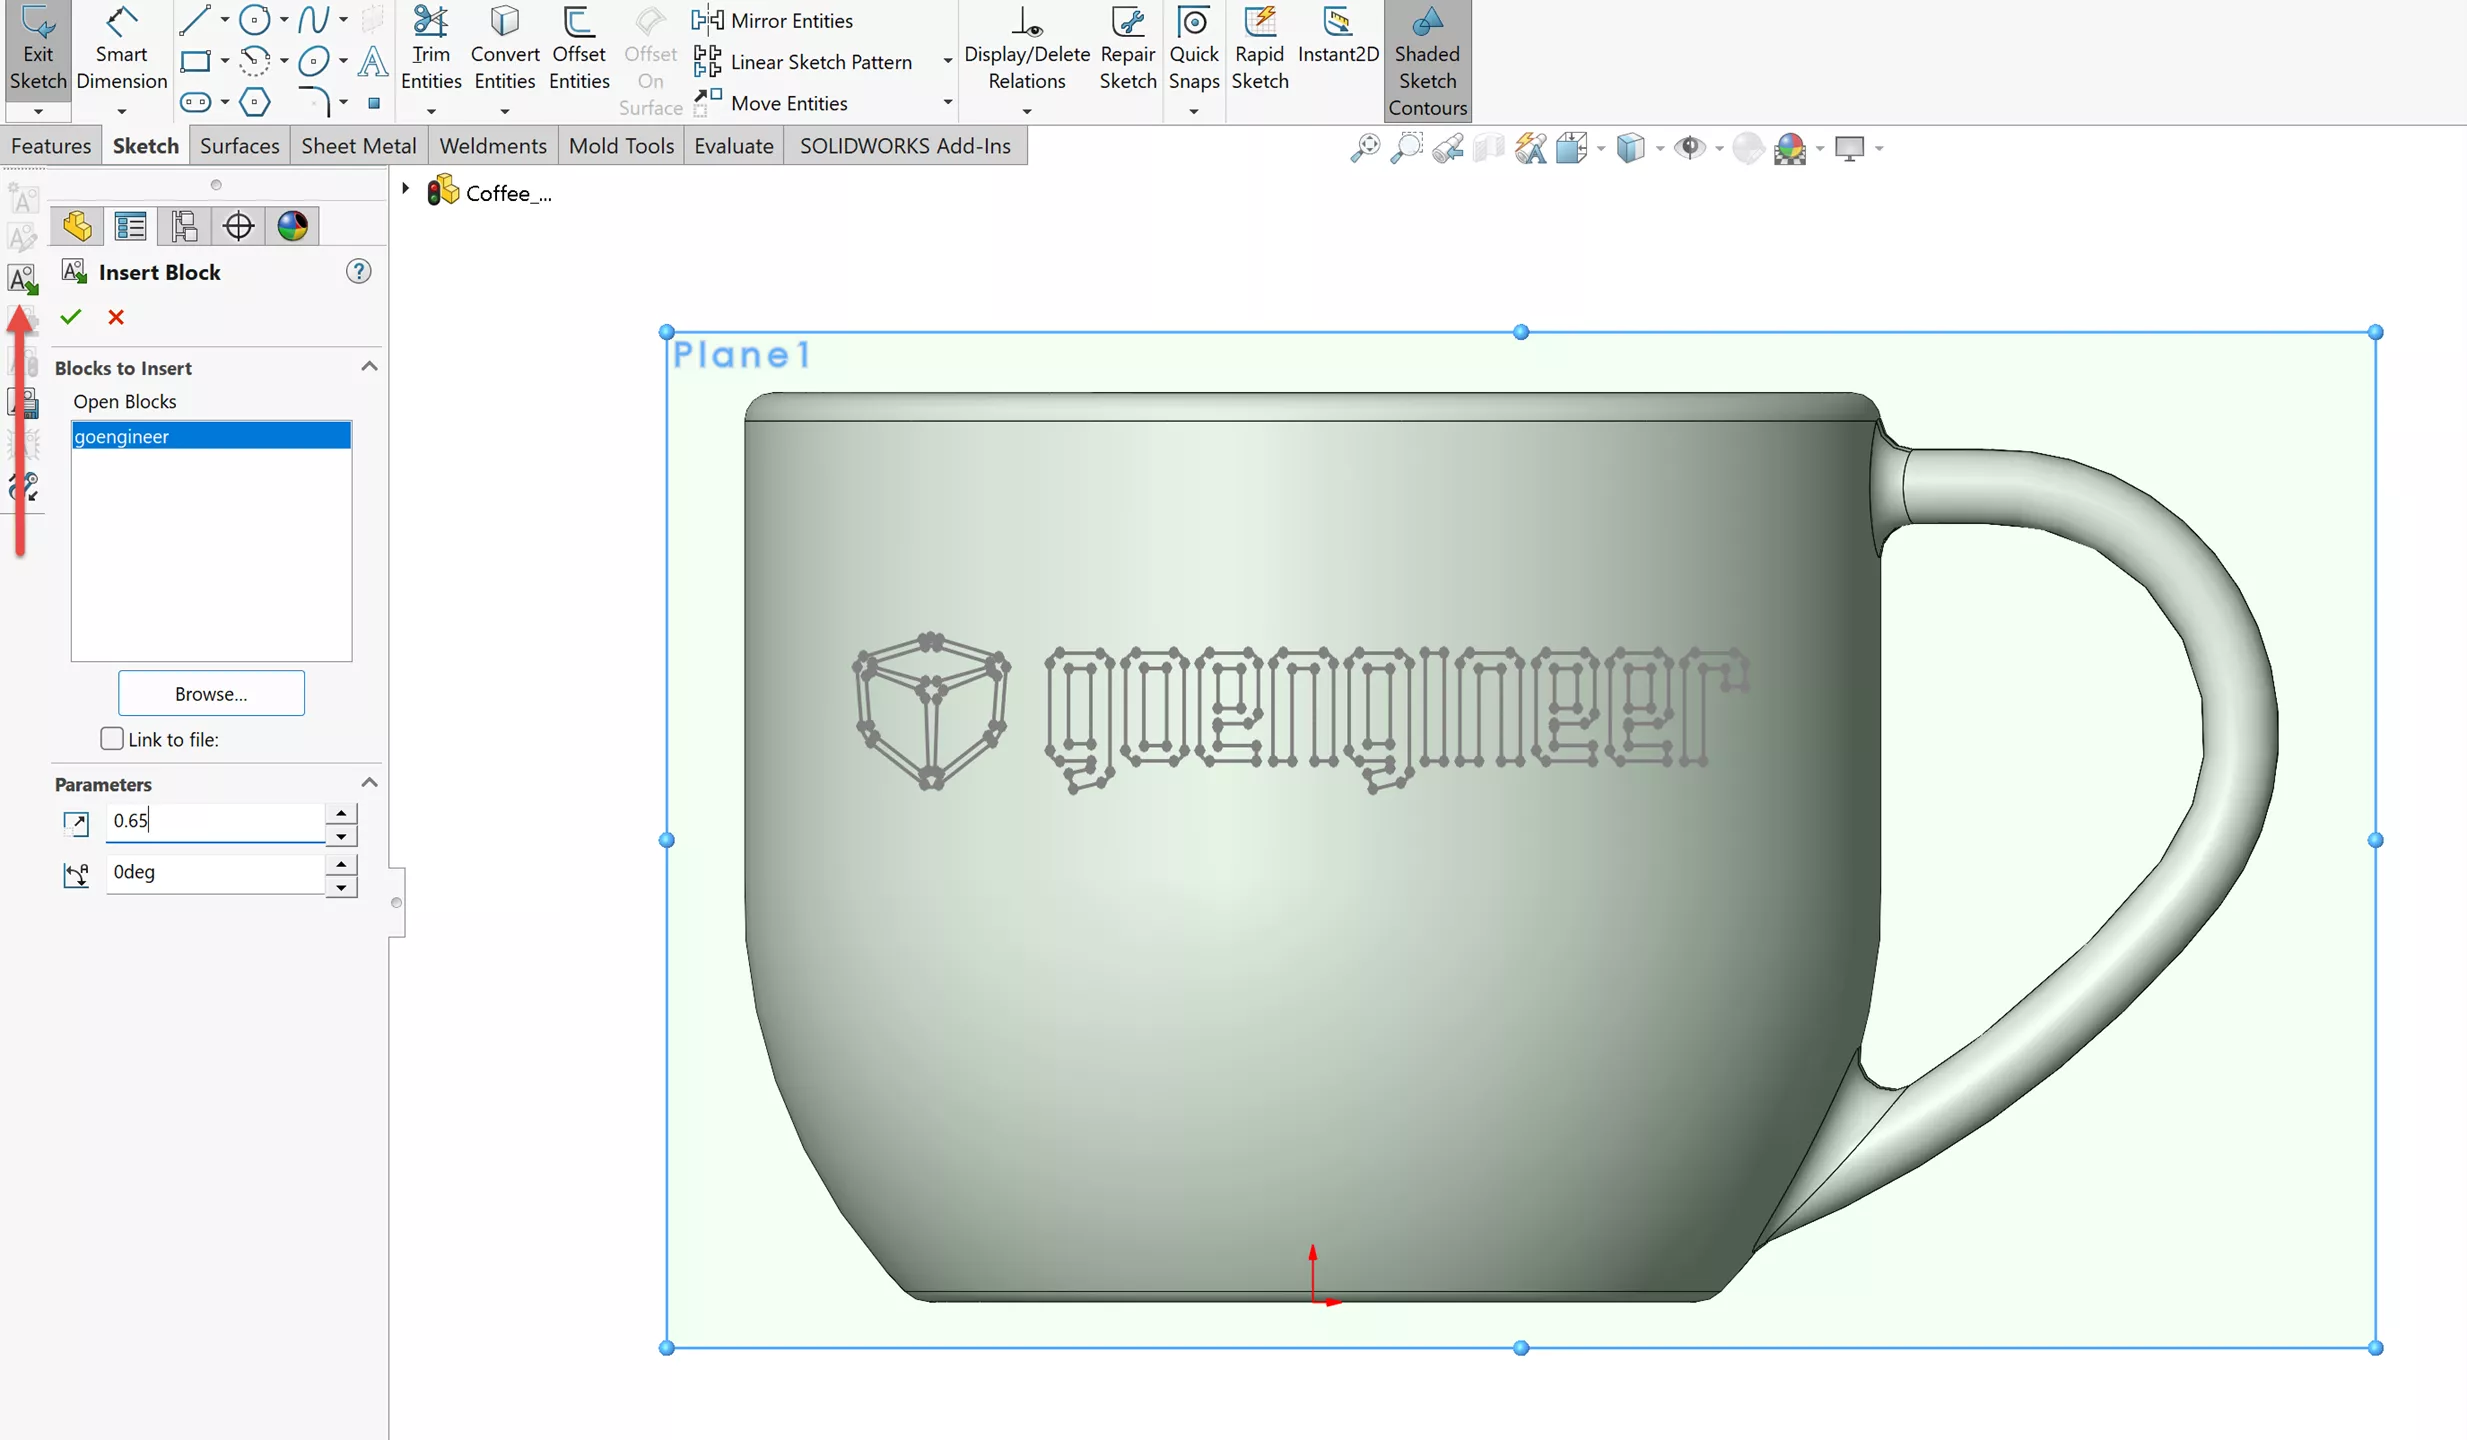Viewport: 2467px width, 1440px height.
Task: Select the Sketch Fillet tool
Action: pyautogui.click(x=314, y=102)
